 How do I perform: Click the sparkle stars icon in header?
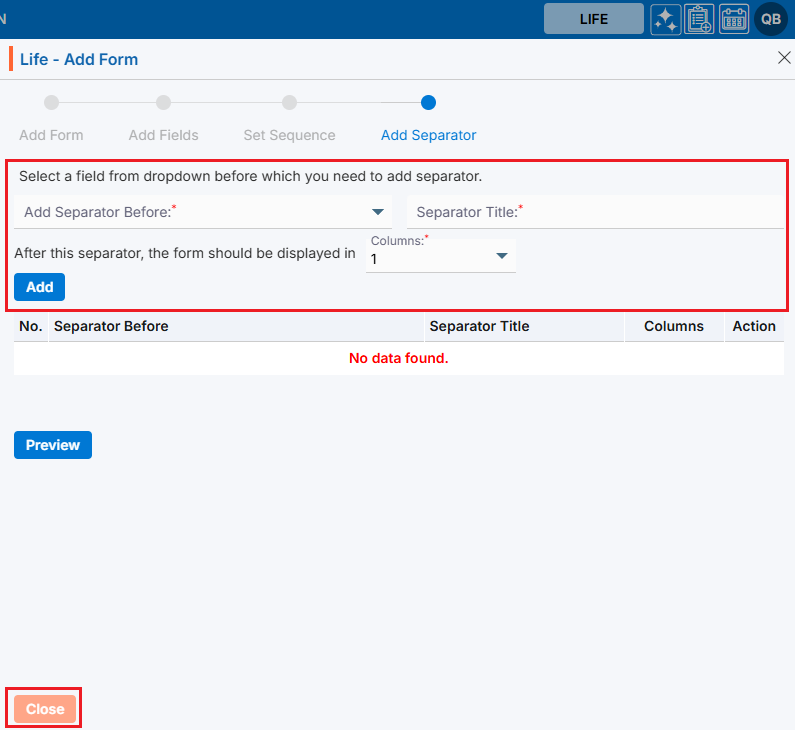point(666,19)
